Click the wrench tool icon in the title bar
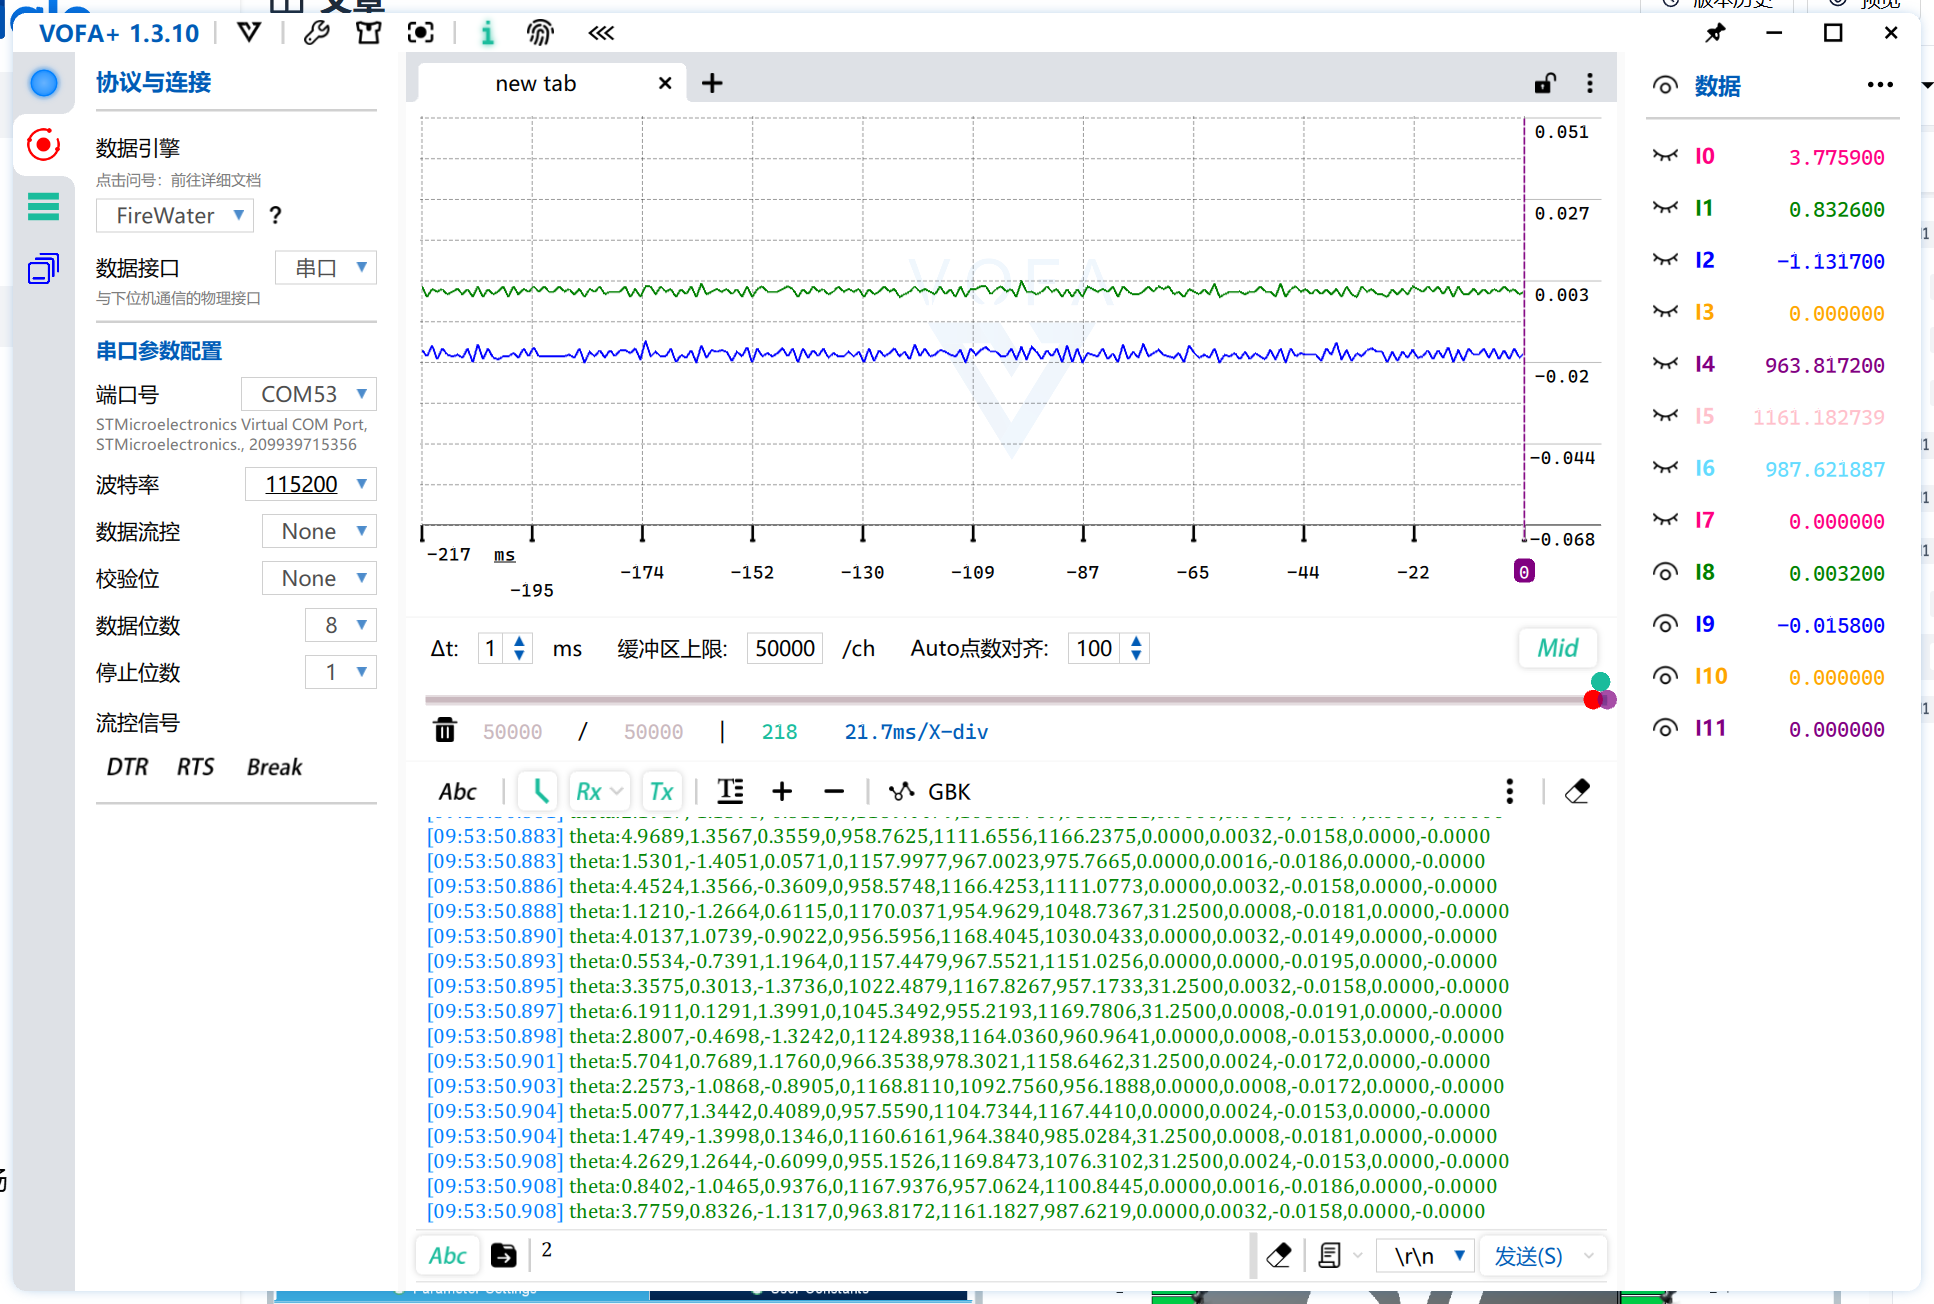This screenshot has width=1934, height=1304. [x=317, y=33]
